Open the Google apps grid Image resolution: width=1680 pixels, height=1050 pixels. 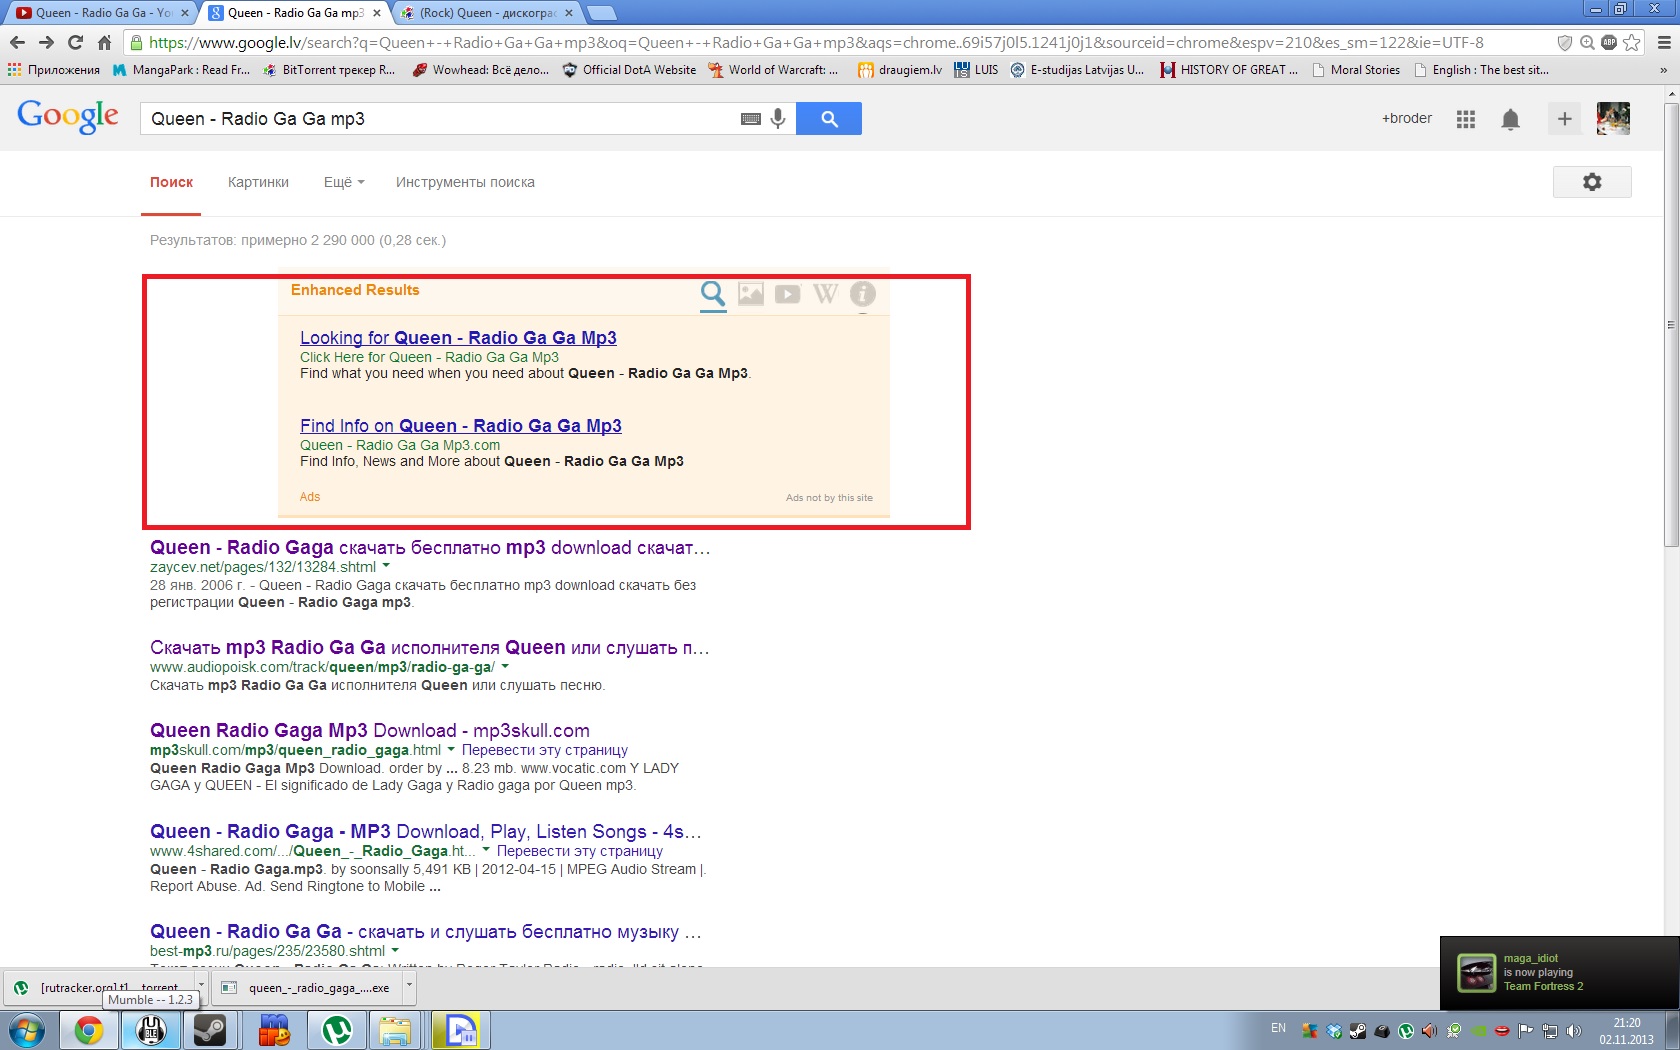click(1466, 119)
